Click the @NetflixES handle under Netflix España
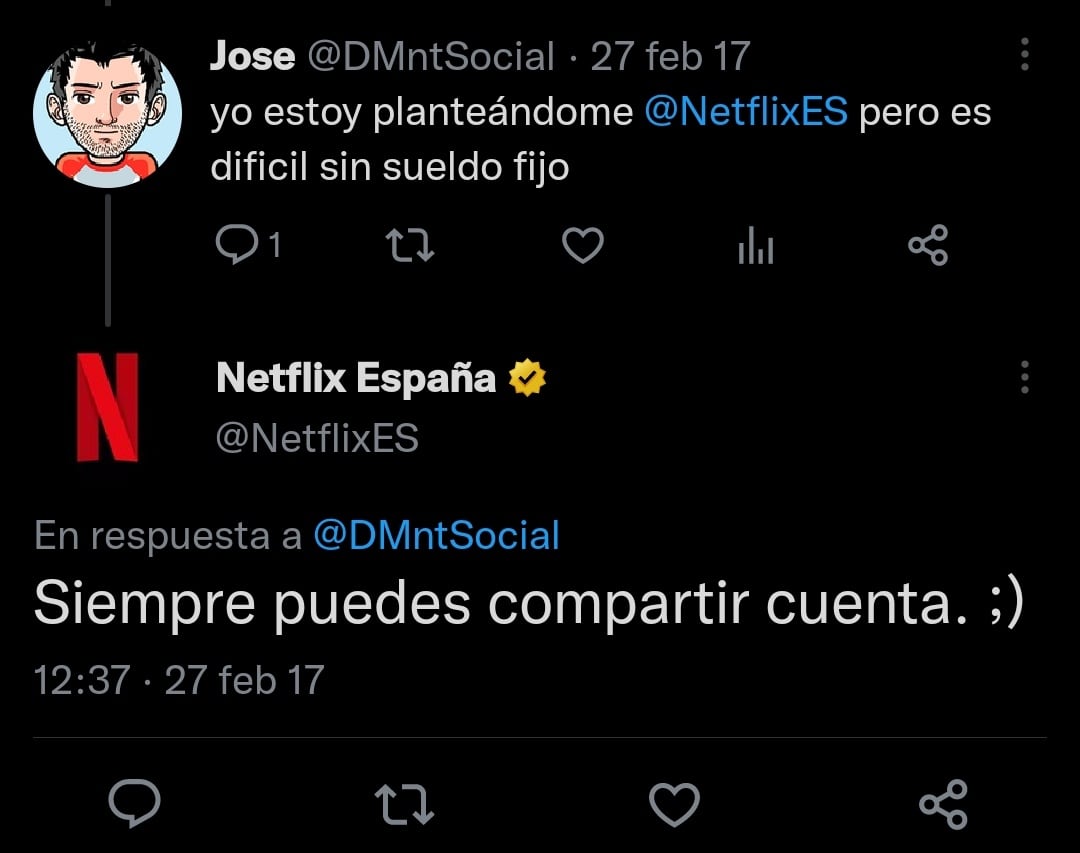Viewport: 1080px width, 853px height. click(x=317, y=438)
